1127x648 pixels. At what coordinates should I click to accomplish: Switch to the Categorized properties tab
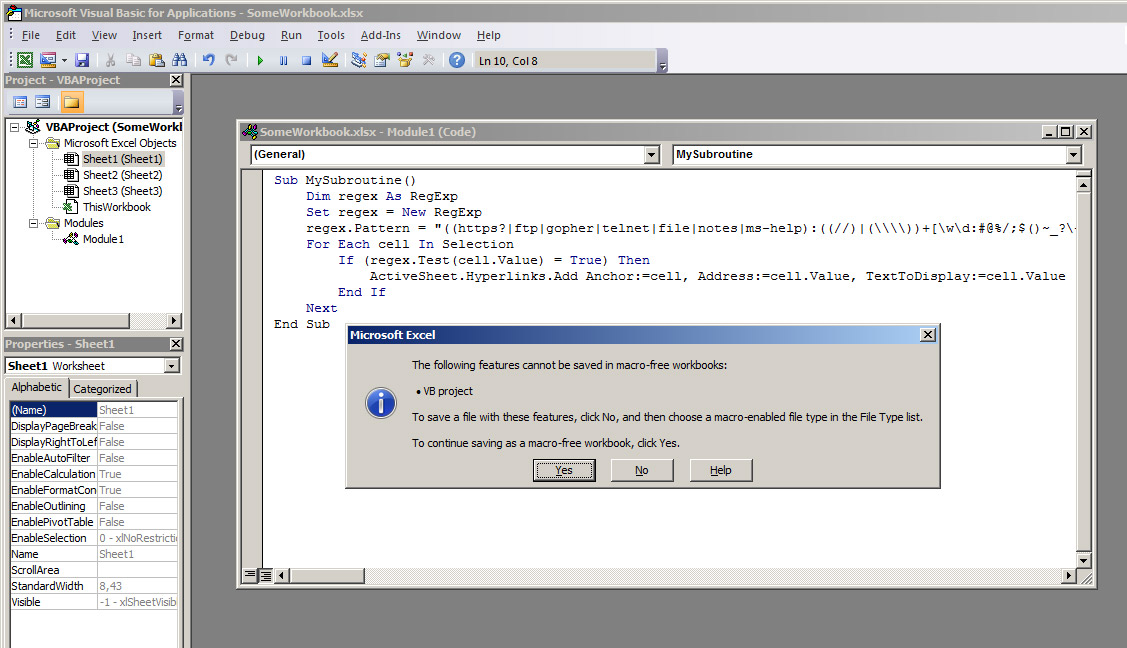coord(102,389)
